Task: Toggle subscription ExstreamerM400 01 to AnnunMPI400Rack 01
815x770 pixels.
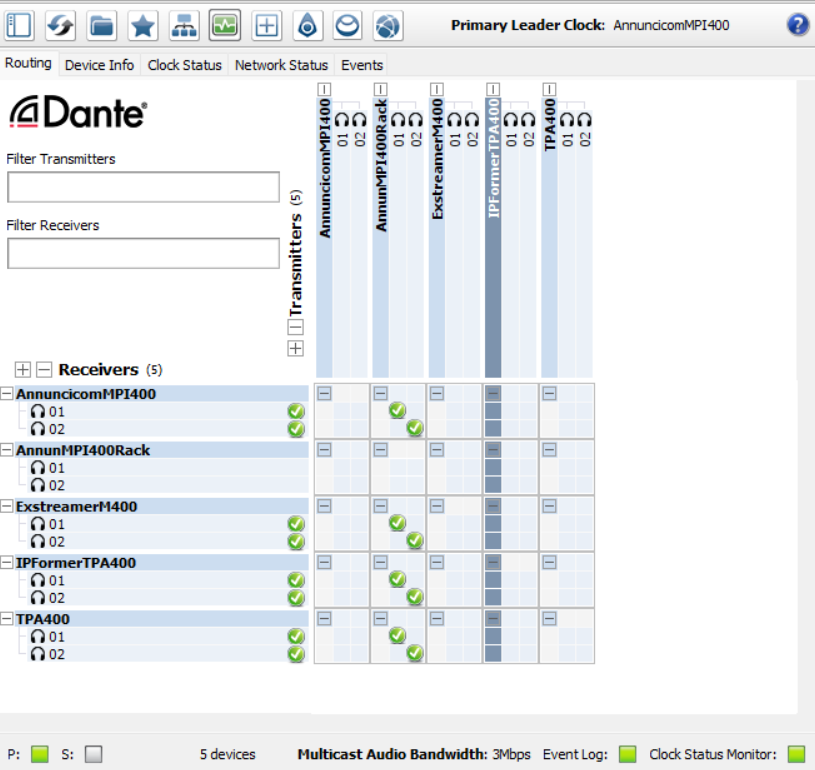Action: (397, 523)
